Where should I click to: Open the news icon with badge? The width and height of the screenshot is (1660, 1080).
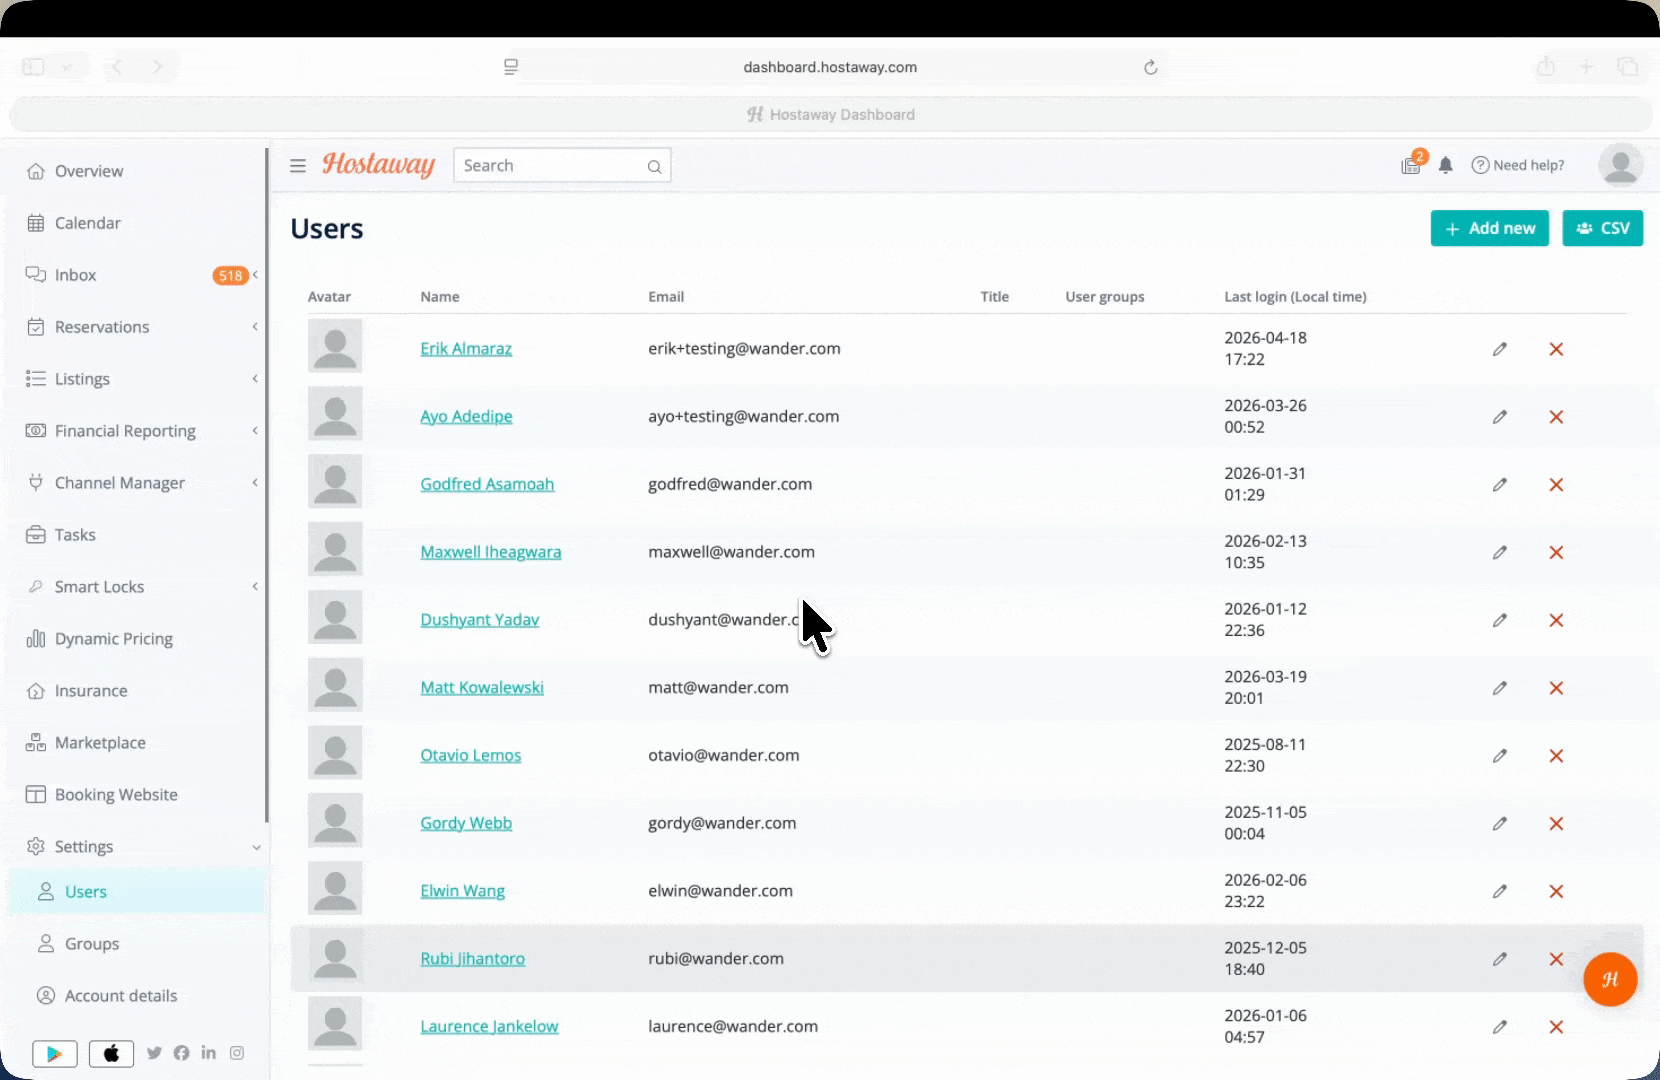click(1412, 164)
